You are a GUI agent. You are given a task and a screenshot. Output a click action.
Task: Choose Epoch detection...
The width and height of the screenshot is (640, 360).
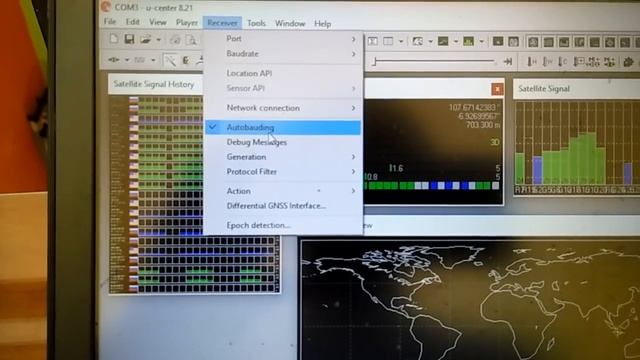tap(282, 225)
